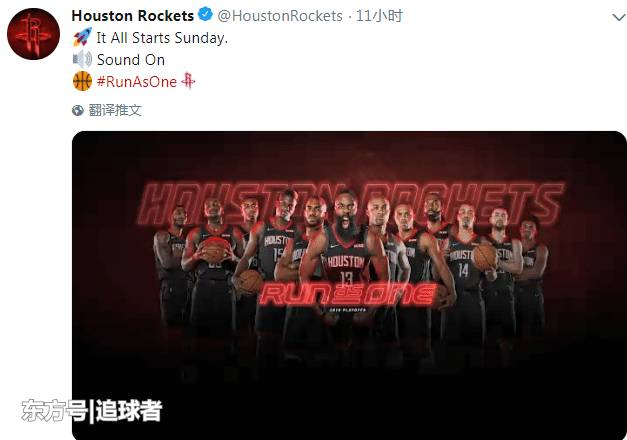Image resolution: width=627 pixels, height=440 pixels.
Task: Click the globe icon beside 翻译推文
Action: (x=78, y=110)
